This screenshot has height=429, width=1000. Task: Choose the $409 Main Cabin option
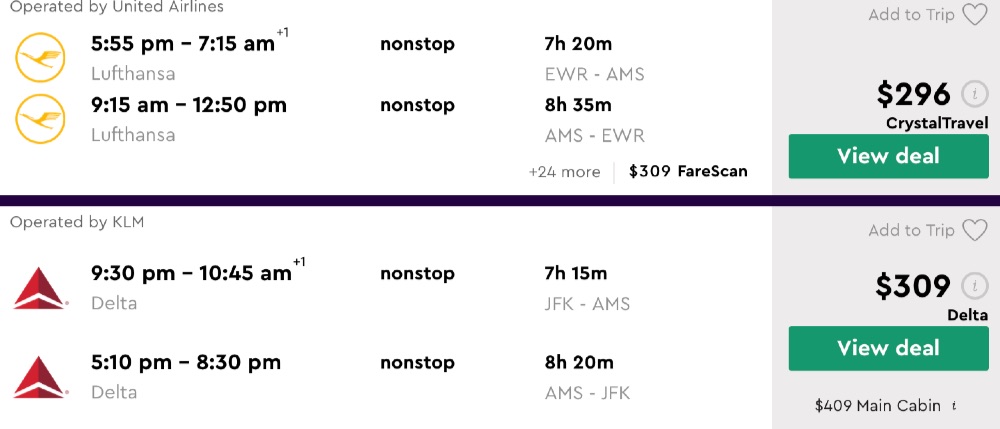pos(878,406)
